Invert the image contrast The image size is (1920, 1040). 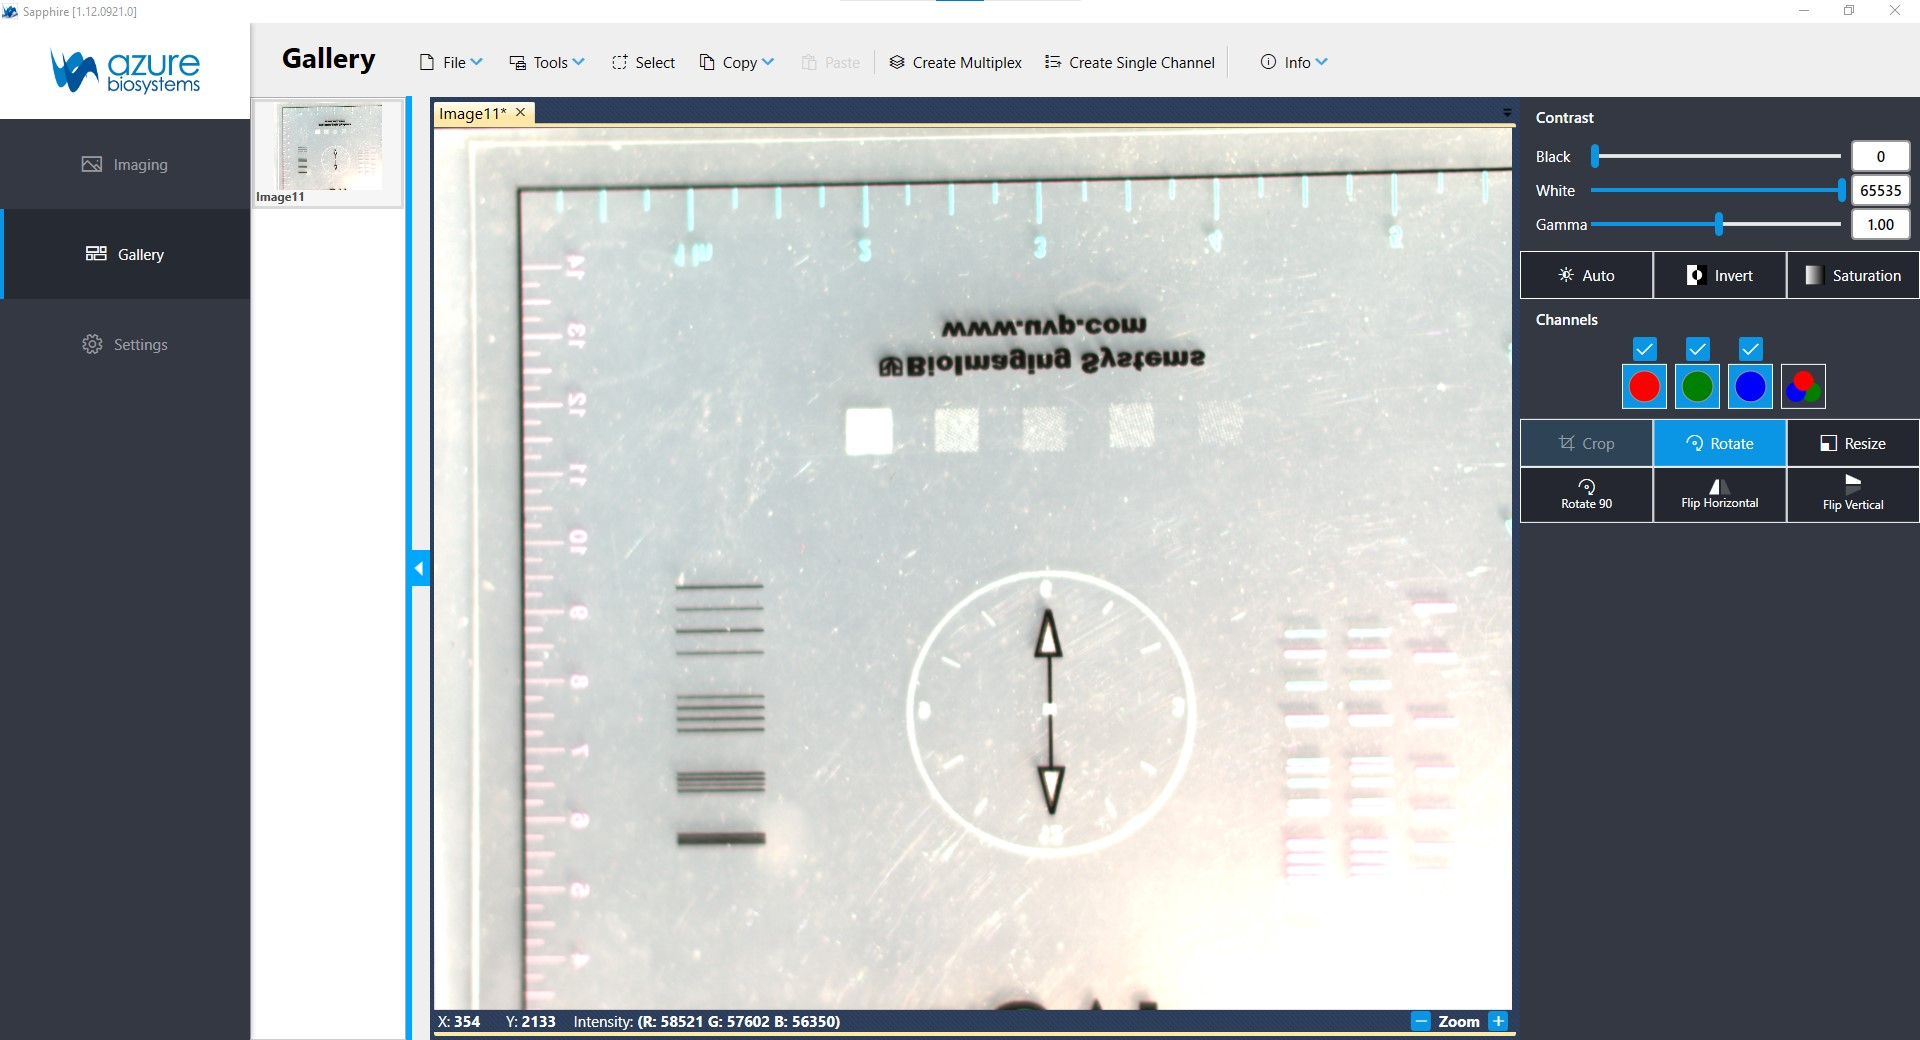[1719, 275]
